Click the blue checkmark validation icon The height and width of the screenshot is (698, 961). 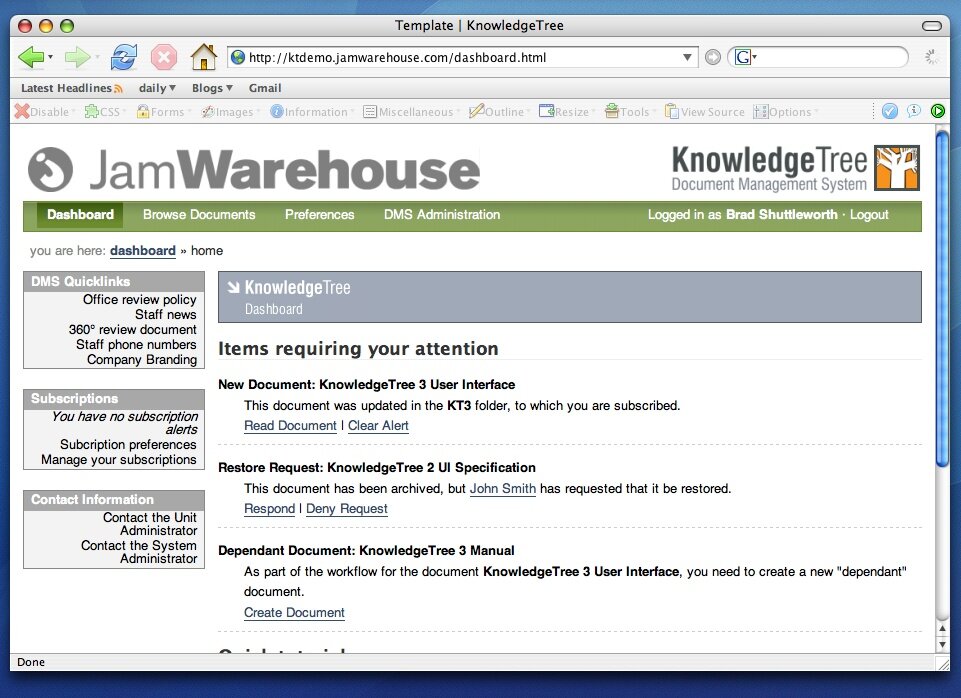point(889,111)
